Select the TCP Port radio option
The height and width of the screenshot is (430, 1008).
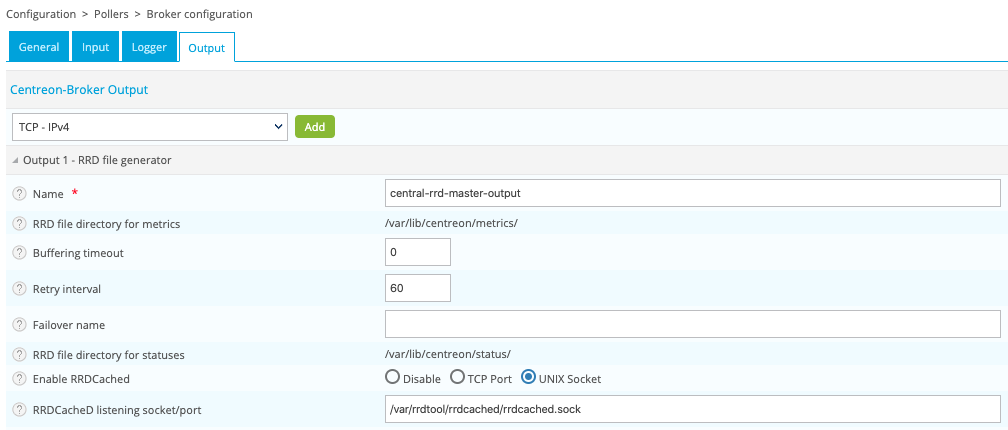[457, 377]
